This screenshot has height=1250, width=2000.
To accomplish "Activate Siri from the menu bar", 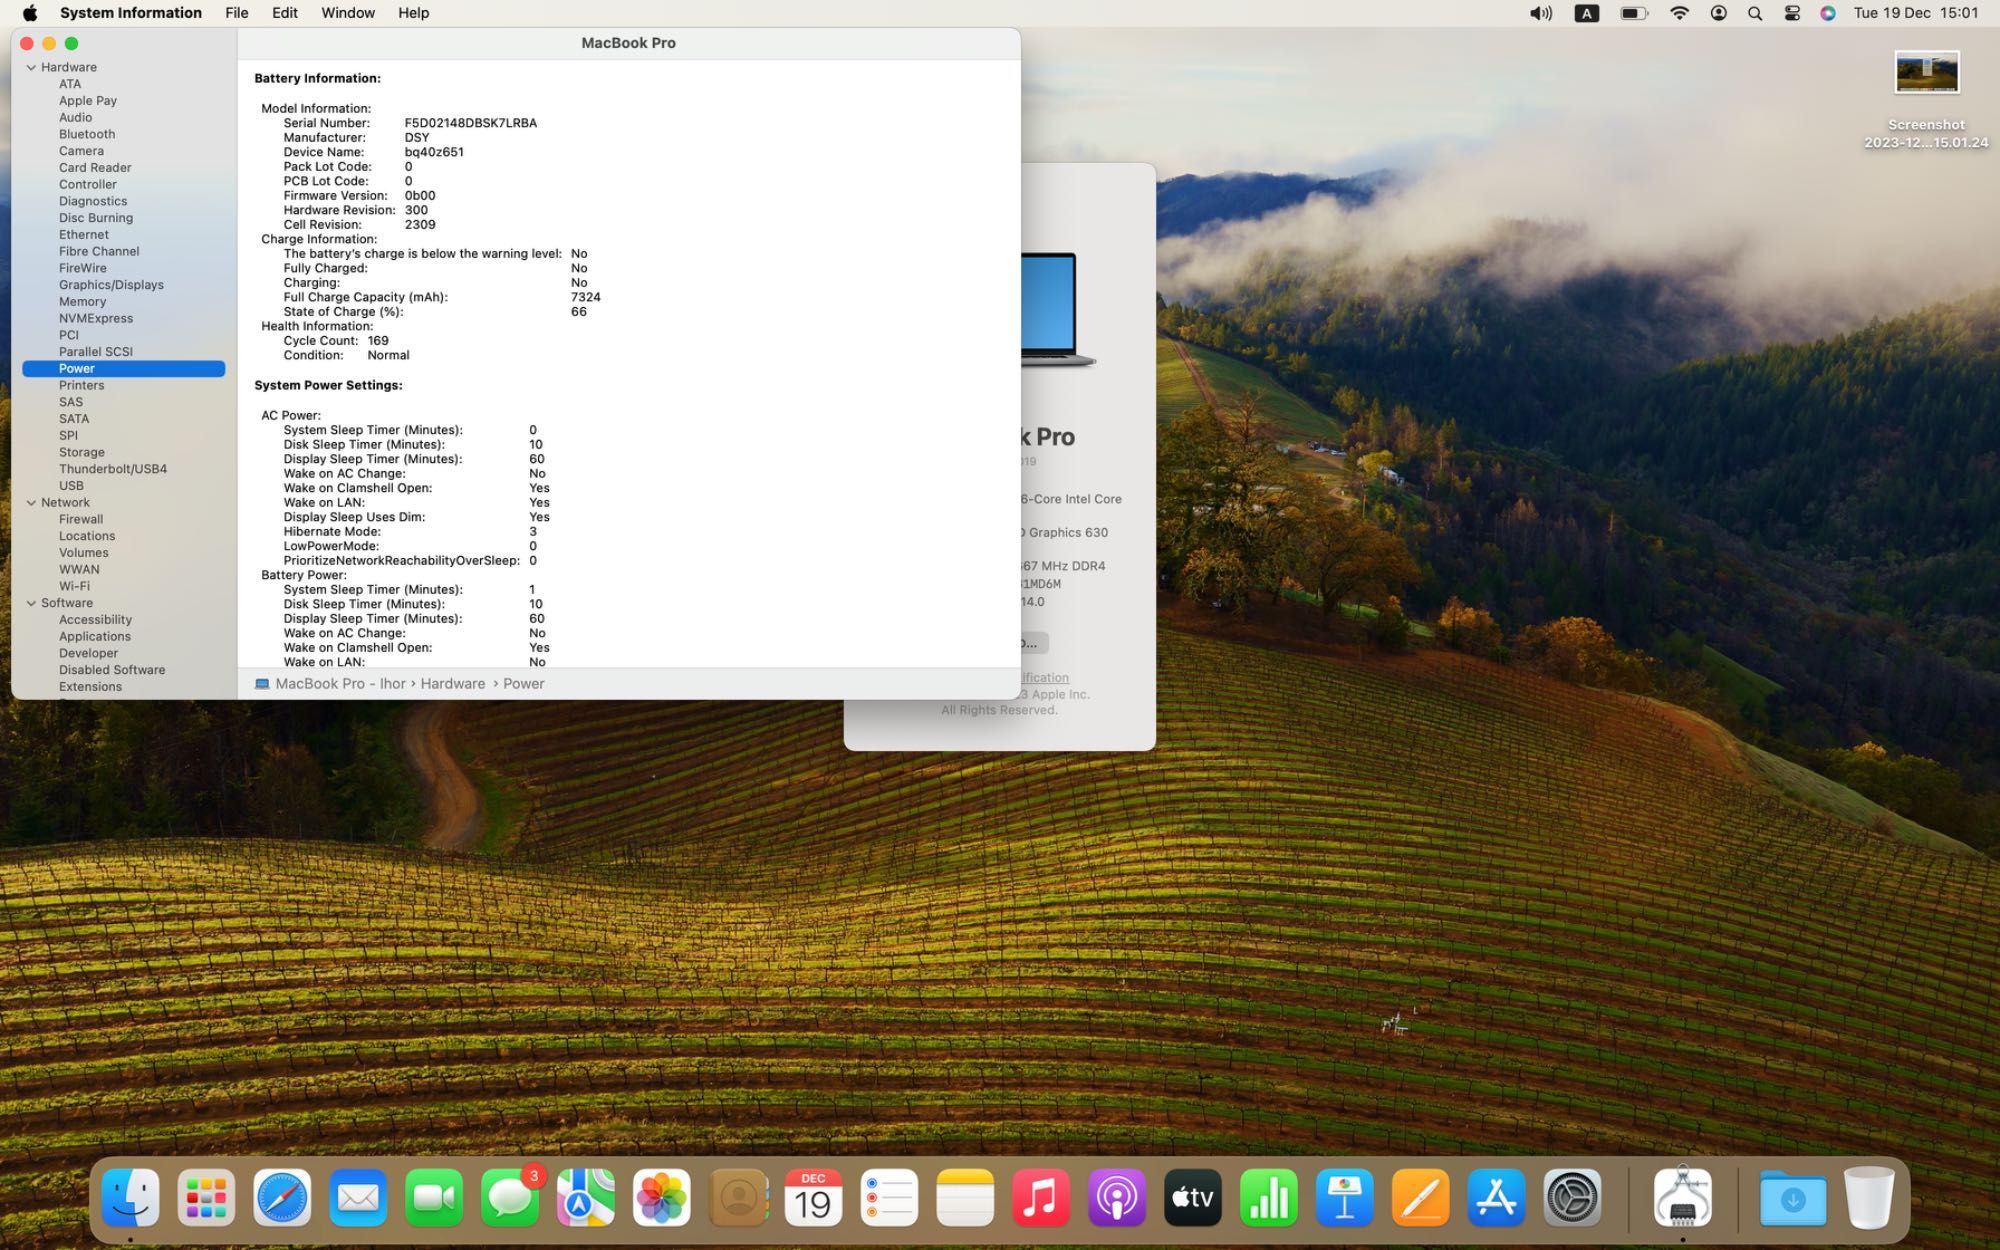I will pyautogui.click(x=1828, y=13).
